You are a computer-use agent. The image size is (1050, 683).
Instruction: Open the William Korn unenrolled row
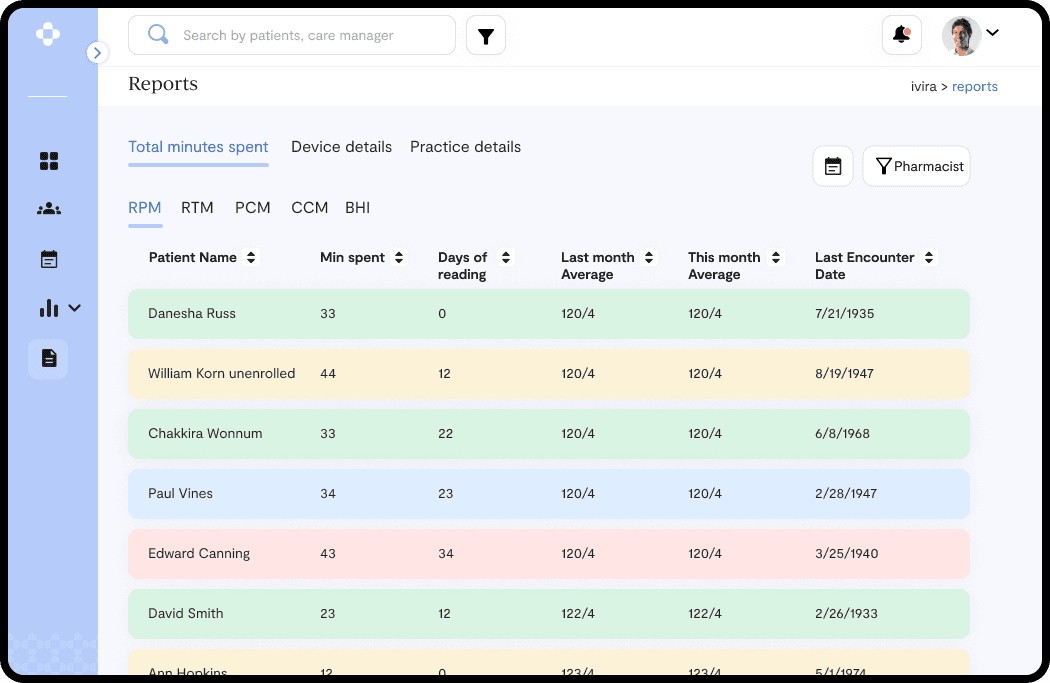(x=548, y=374)
